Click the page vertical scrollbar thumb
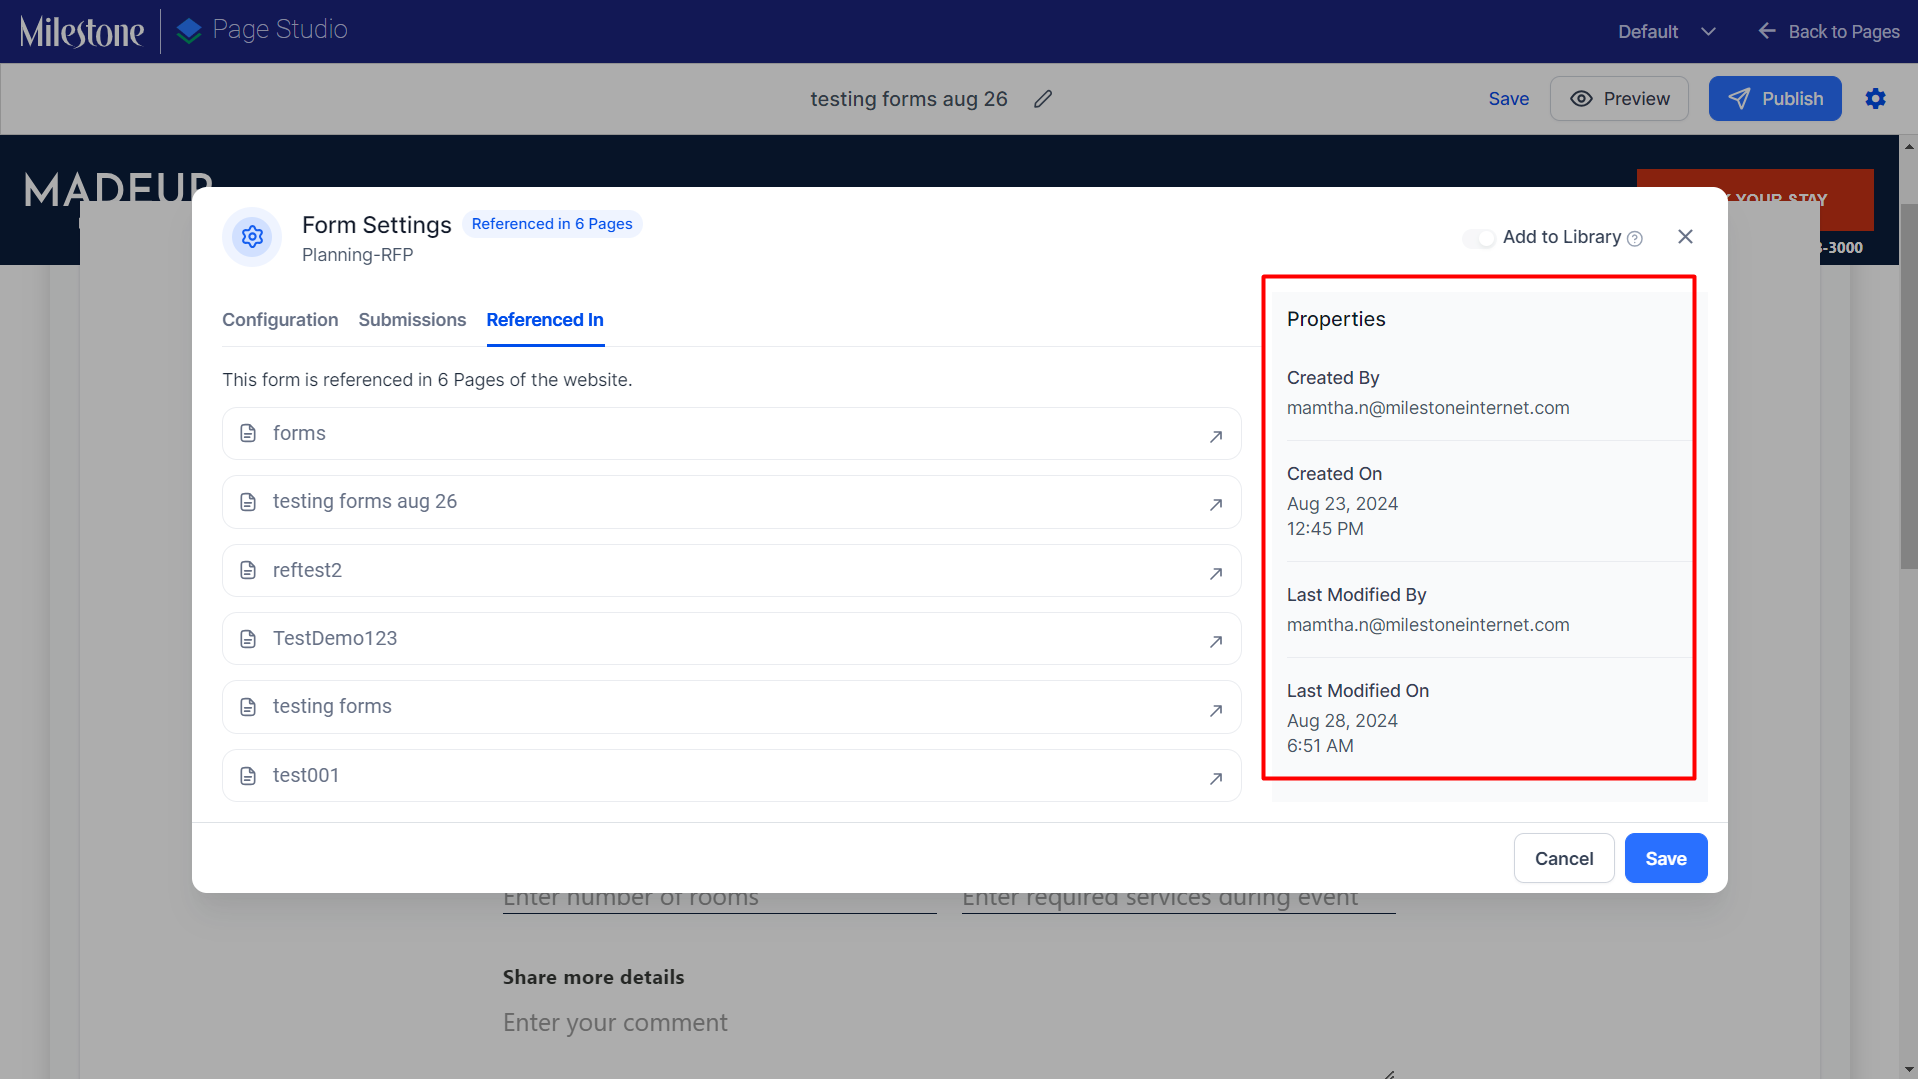The width and height of the screenshot is (1918, 1079). (x=1909, y=387)
